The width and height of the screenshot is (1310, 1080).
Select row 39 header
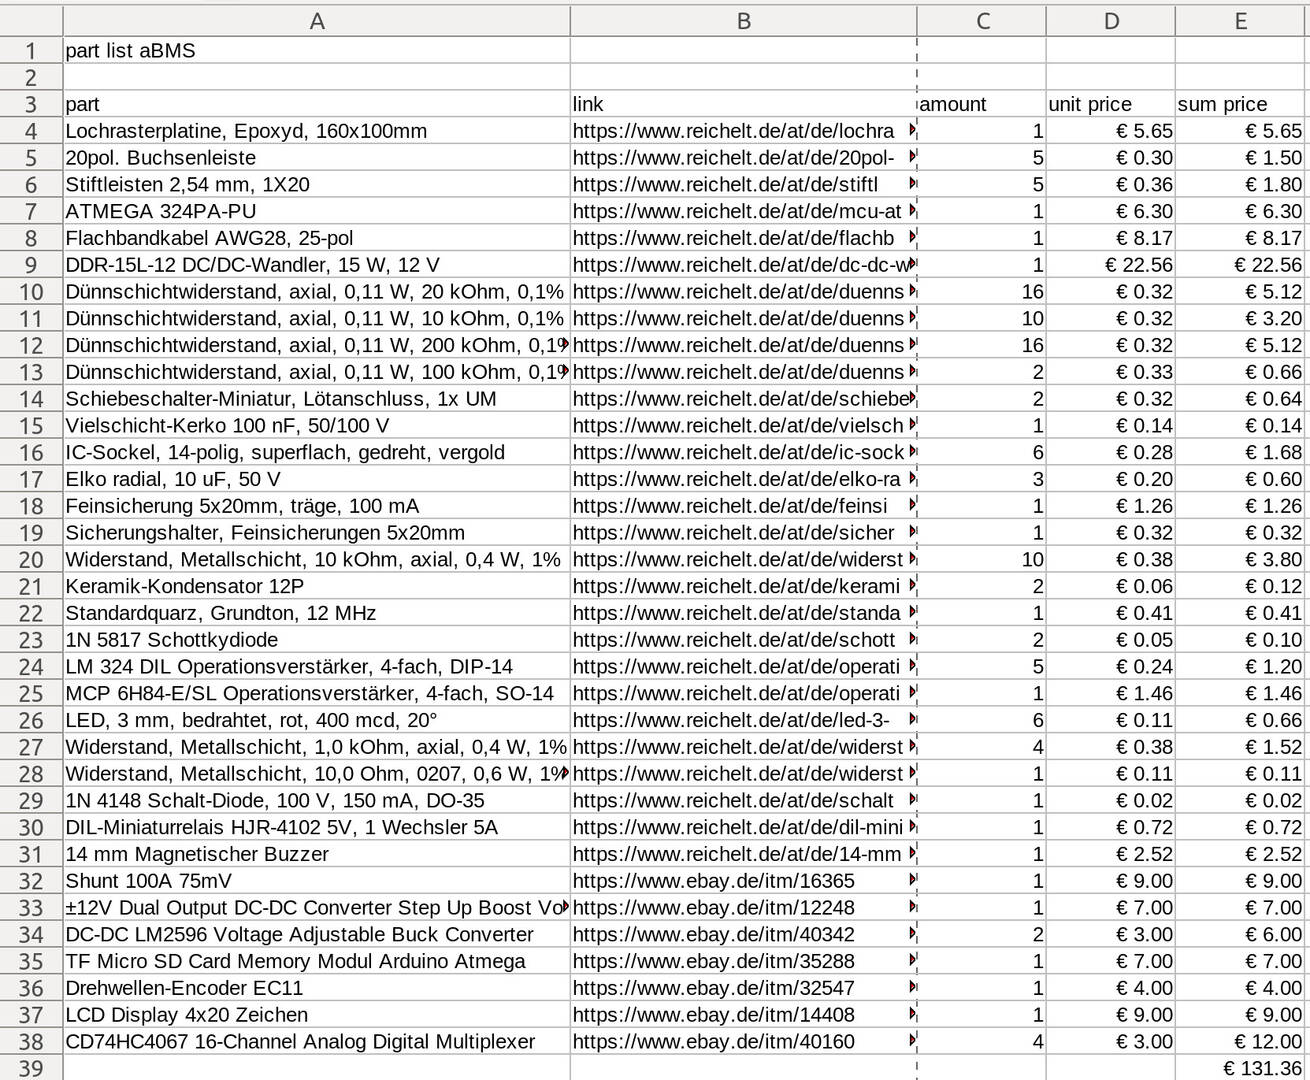pos(31,1068)
